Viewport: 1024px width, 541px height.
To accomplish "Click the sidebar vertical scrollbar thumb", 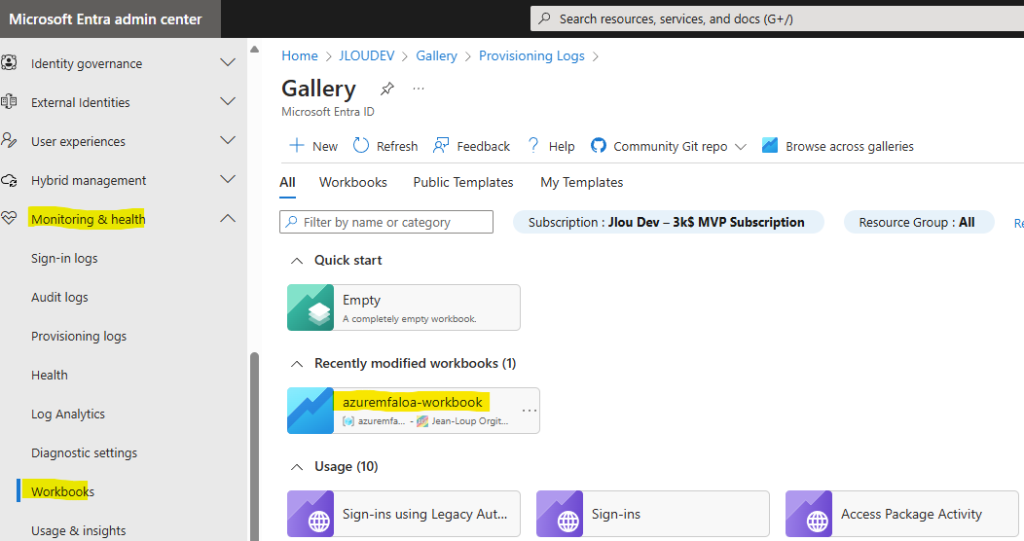I will pos(254,447).
